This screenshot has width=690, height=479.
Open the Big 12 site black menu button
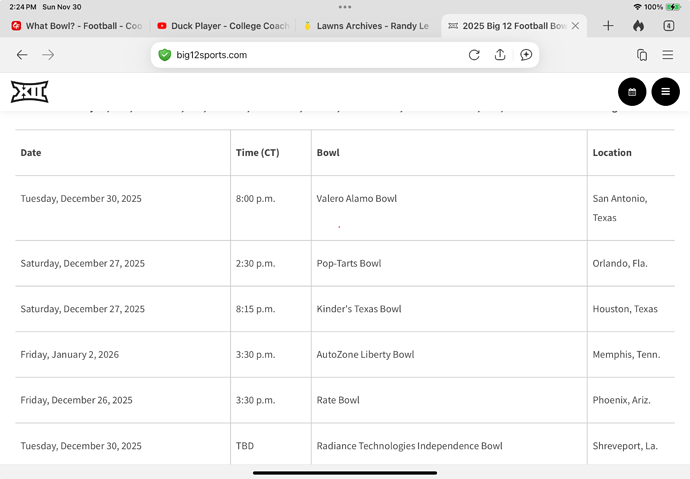665,92
